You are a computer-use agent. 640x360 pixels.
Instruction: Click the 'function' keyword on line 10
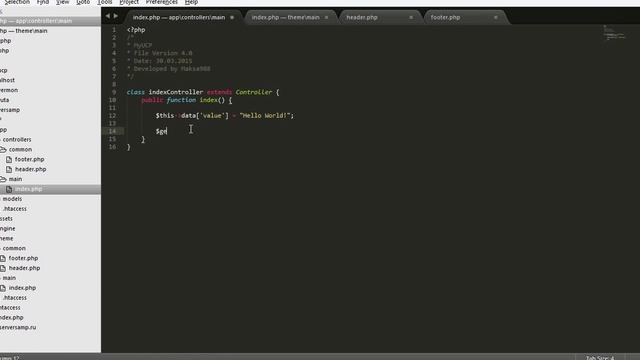181,100
